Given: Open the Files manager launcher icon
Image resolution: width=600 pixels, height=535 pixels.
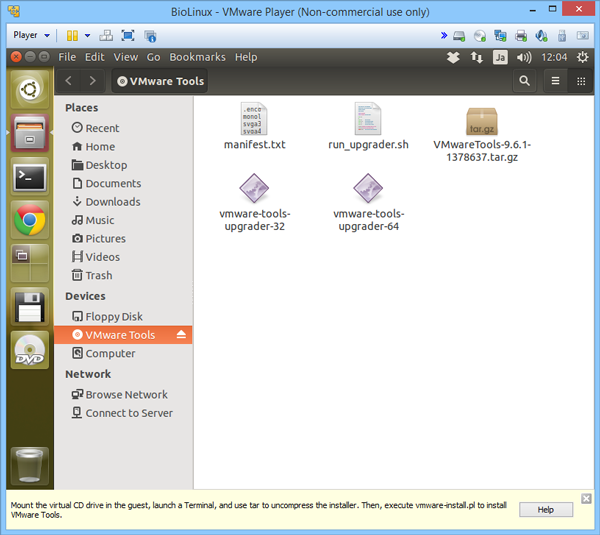Looking at the screenshot, I should (30, 133).
